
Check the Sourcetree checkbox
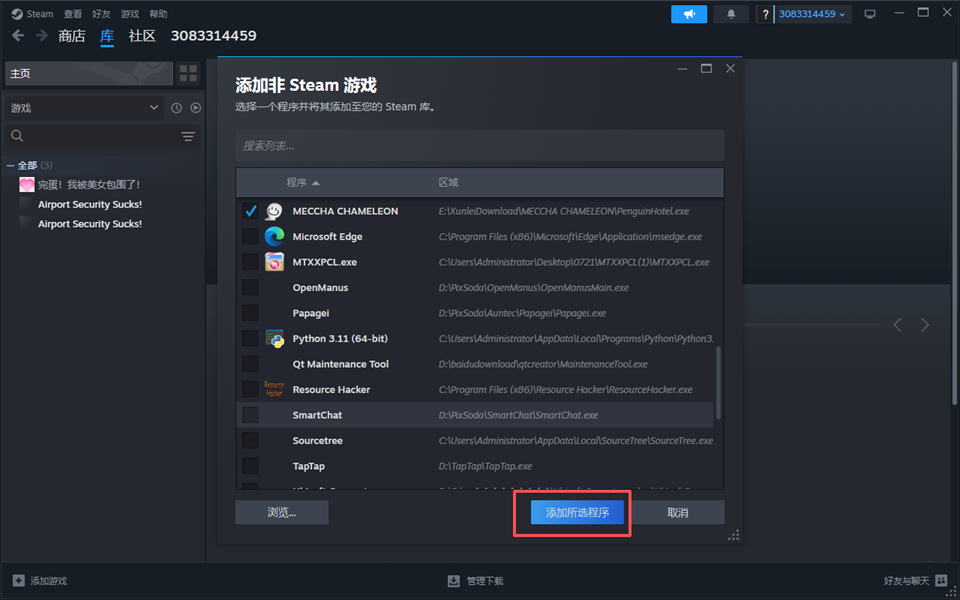(250, 441)
